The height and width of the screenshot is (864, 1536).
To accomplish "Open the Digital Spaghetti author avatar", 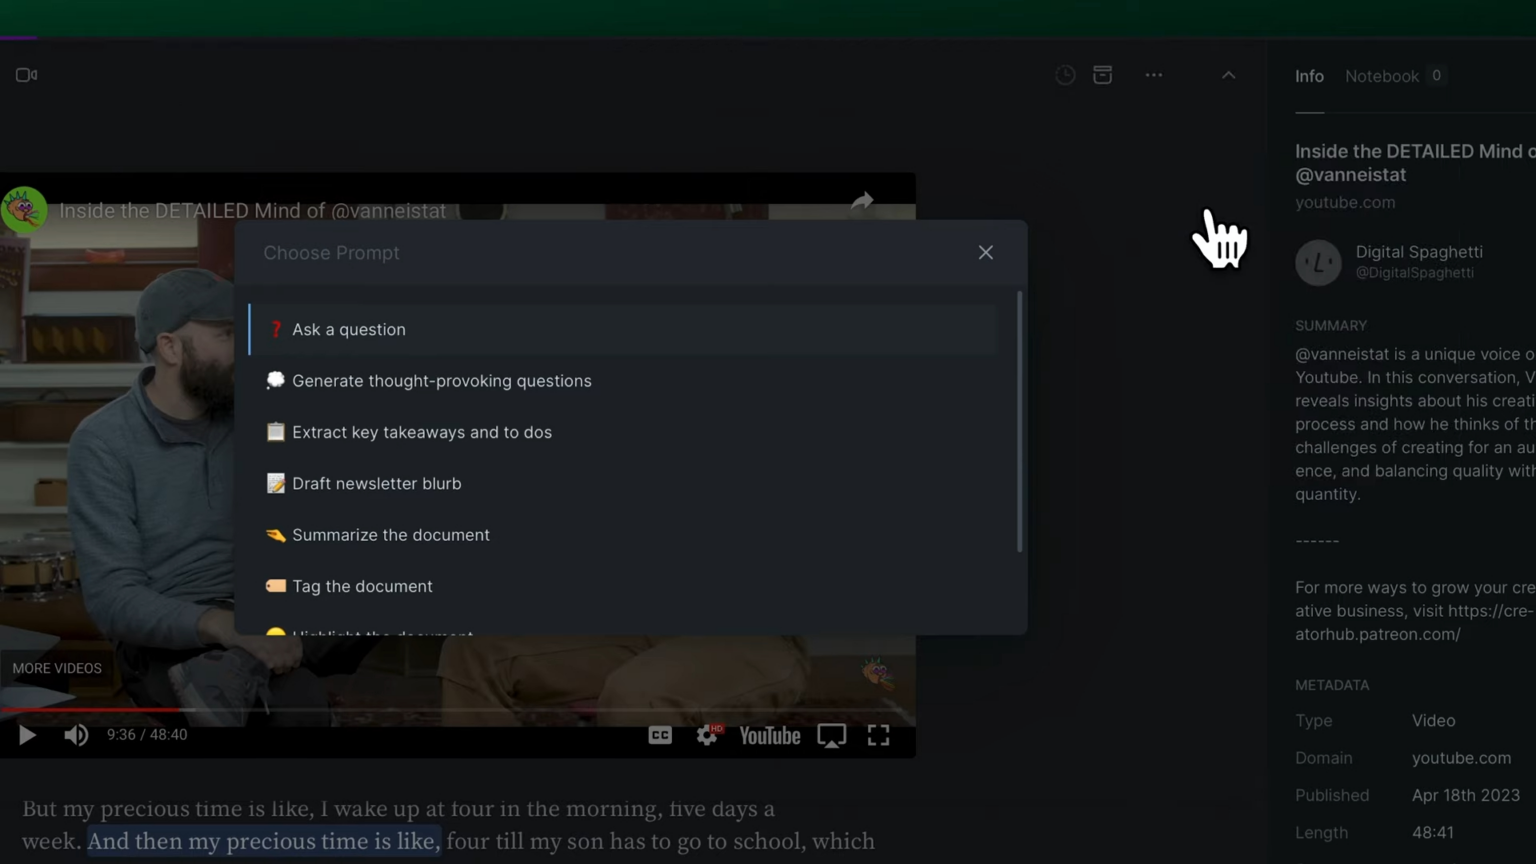I will (1318, 262).
